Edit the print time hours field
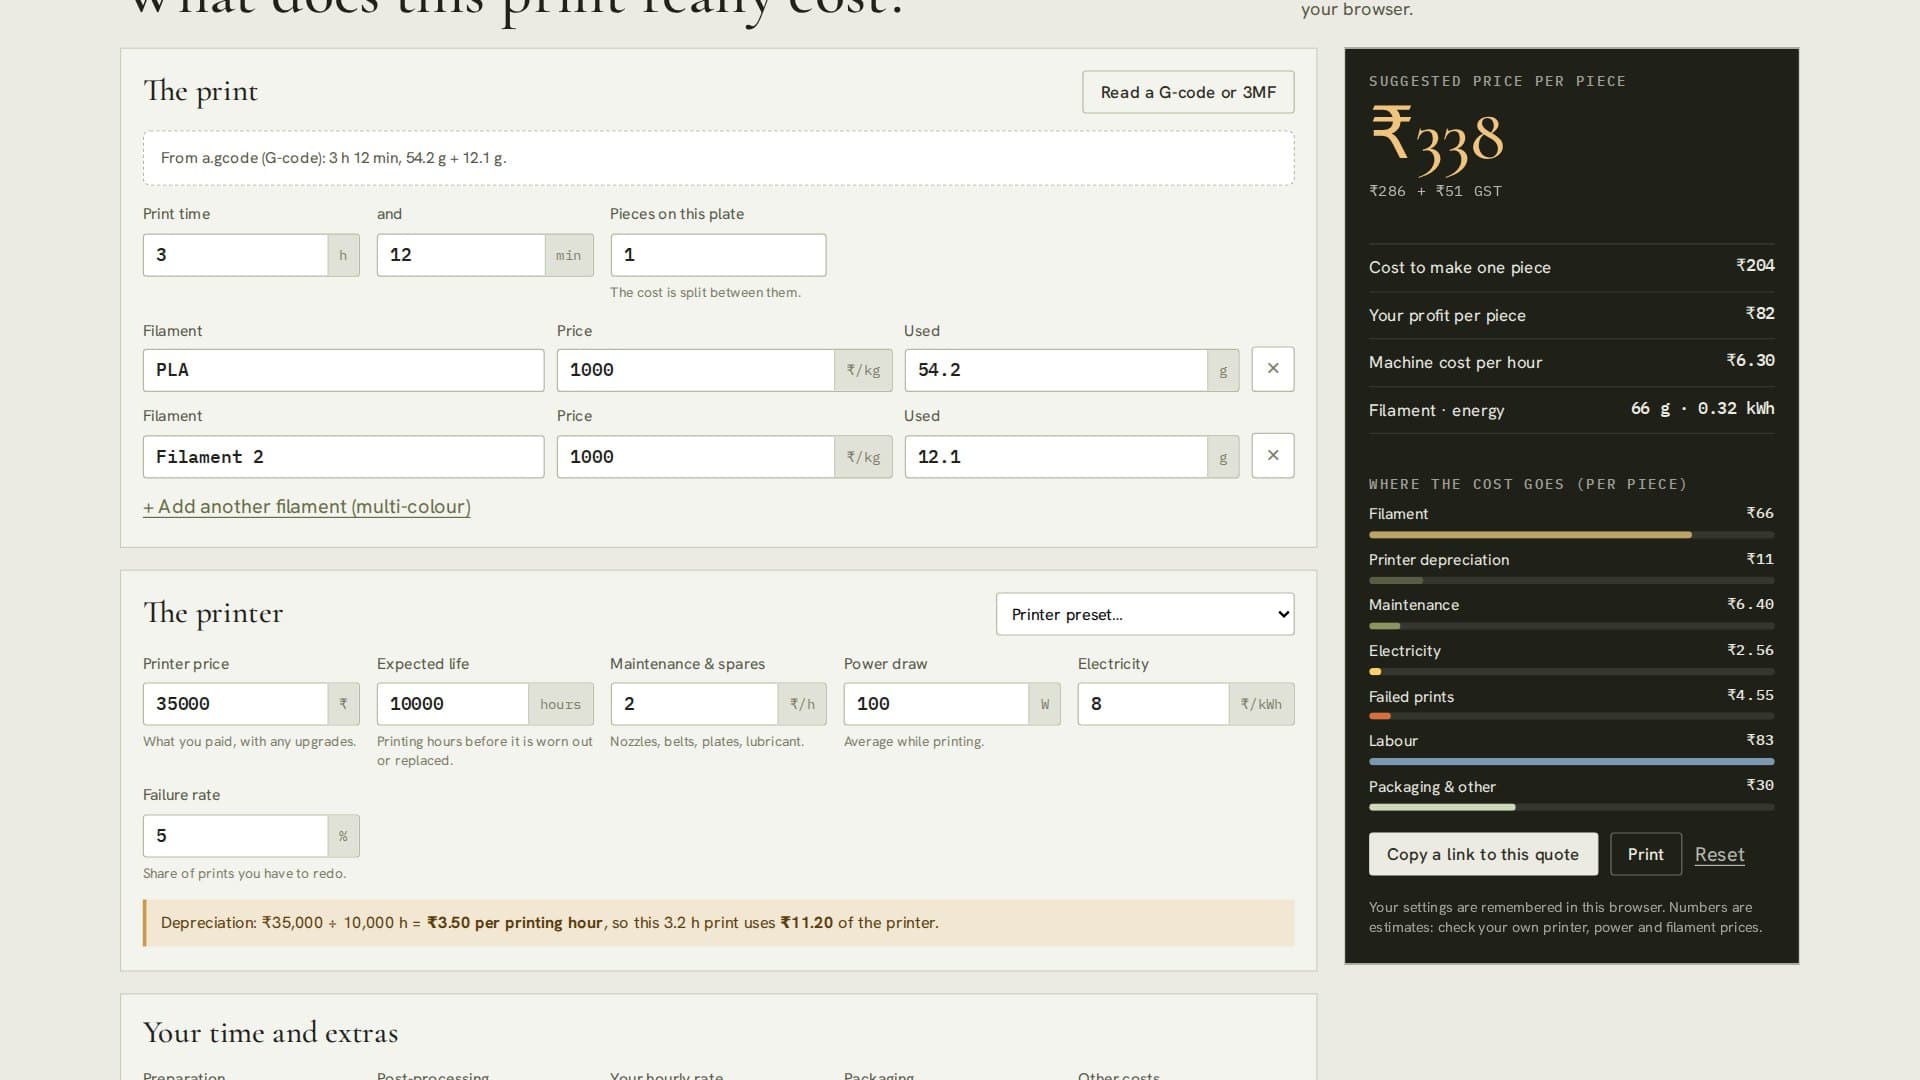The image size is (1920, 1080). 235,255
